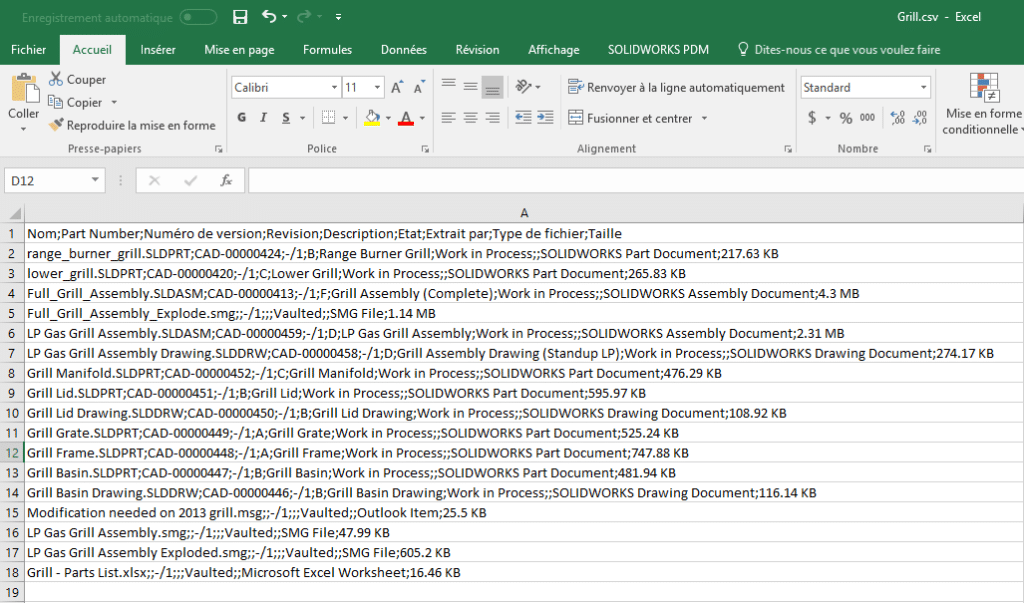This screenshot has height=603, width=1024.
Task: Switch to the Révision tab
Action: tap(477, 50)
